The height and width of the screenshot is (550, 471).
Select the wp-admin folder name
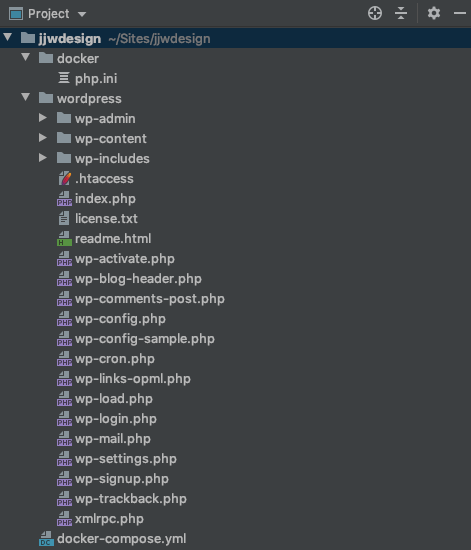pos(105,119)
